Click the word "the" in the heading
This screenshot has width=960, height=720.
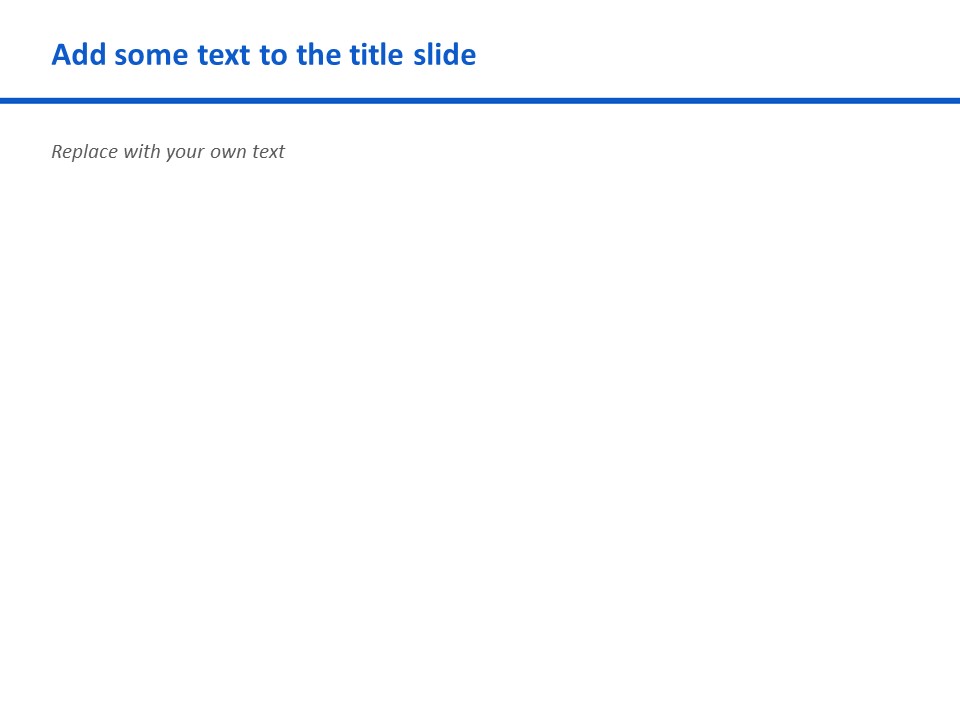coord(319,54)
